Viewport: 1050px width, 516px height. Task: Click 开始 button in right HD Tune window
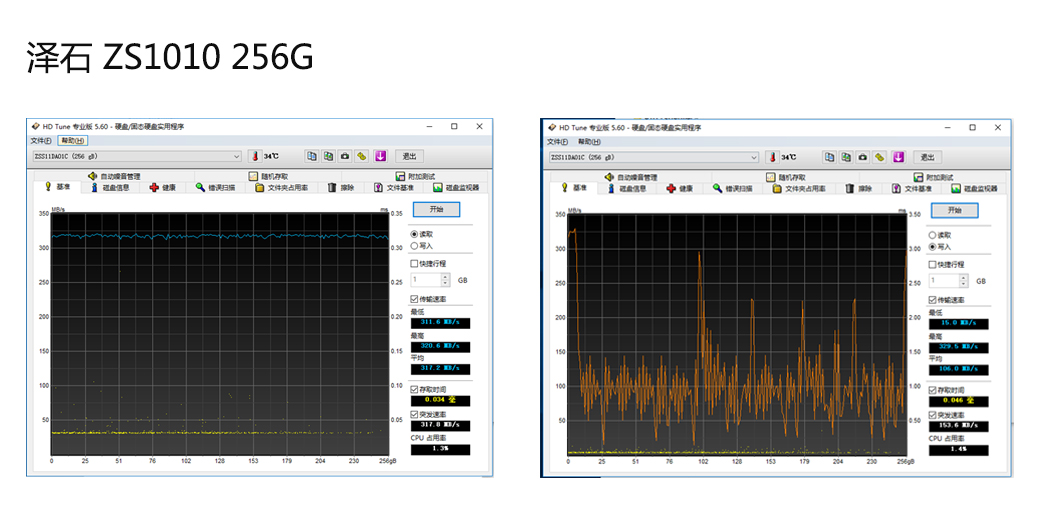click(954, 210)
